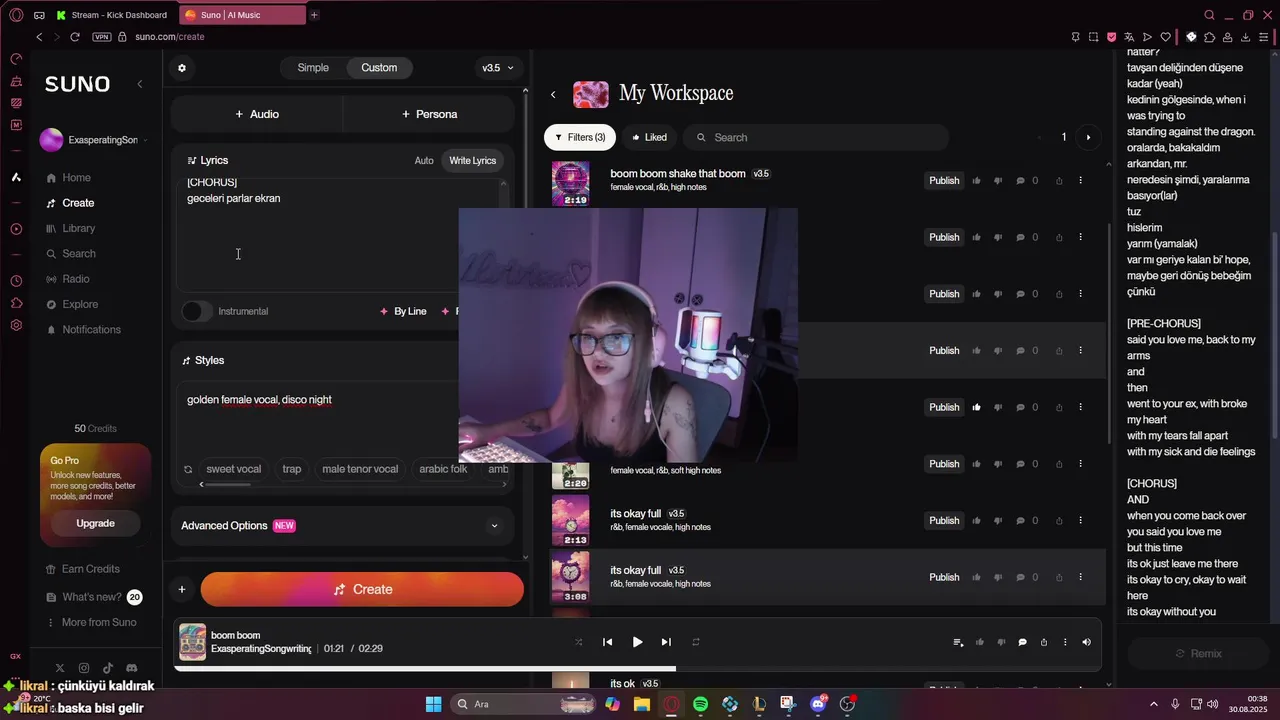Screen dimensions: 1280x720
Task: Open Search in Suno sidebar
Action: (x=70, y=254)
